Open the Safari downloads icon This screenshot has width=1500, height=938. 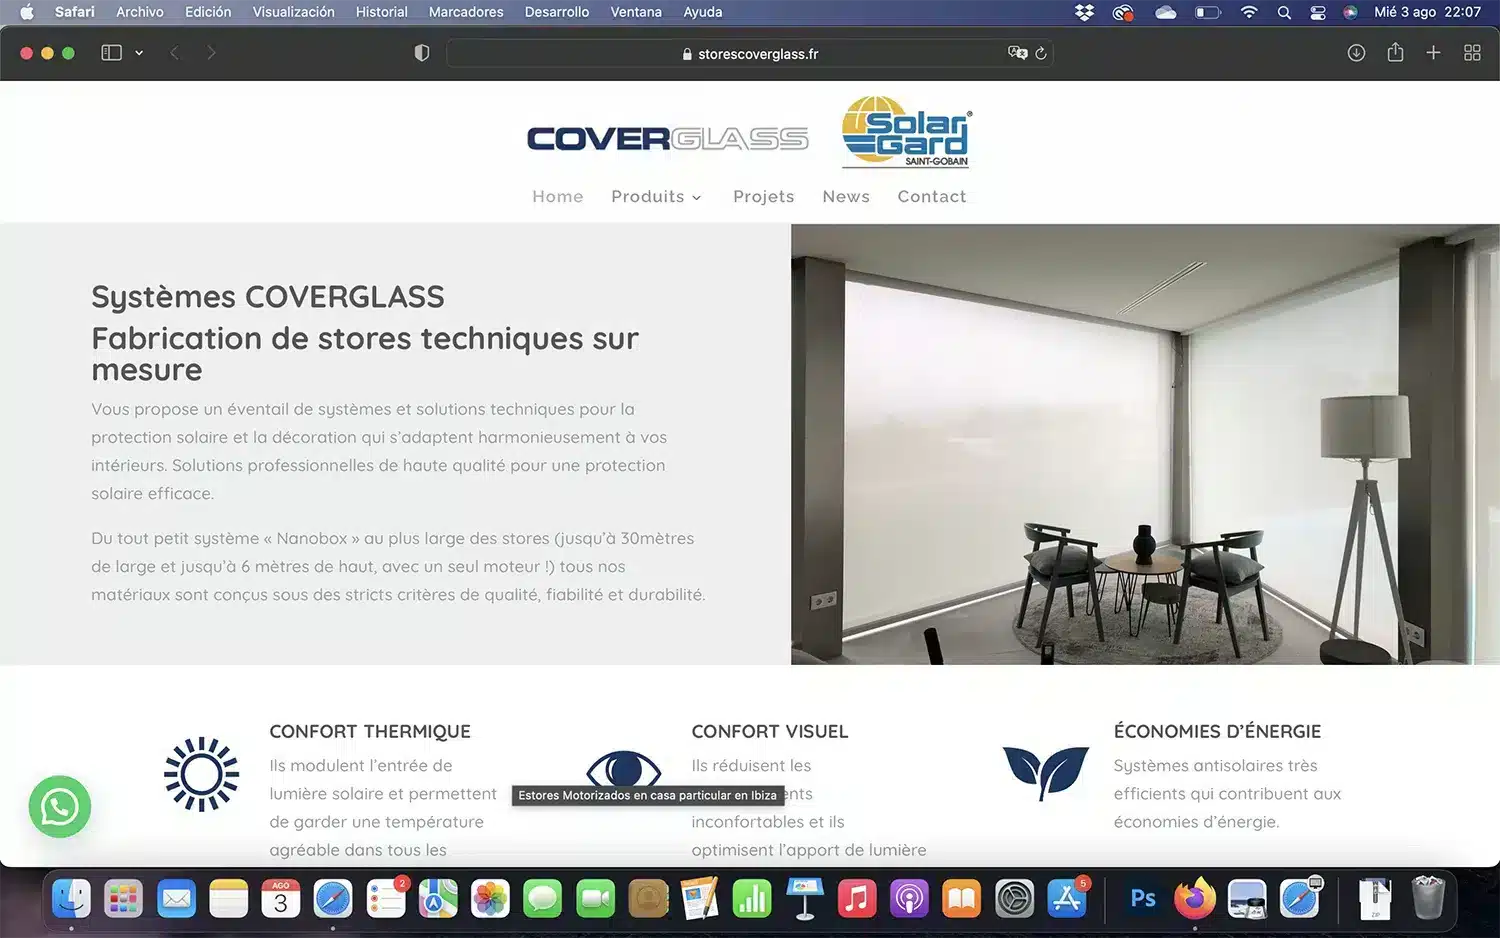click(1356, 53)
